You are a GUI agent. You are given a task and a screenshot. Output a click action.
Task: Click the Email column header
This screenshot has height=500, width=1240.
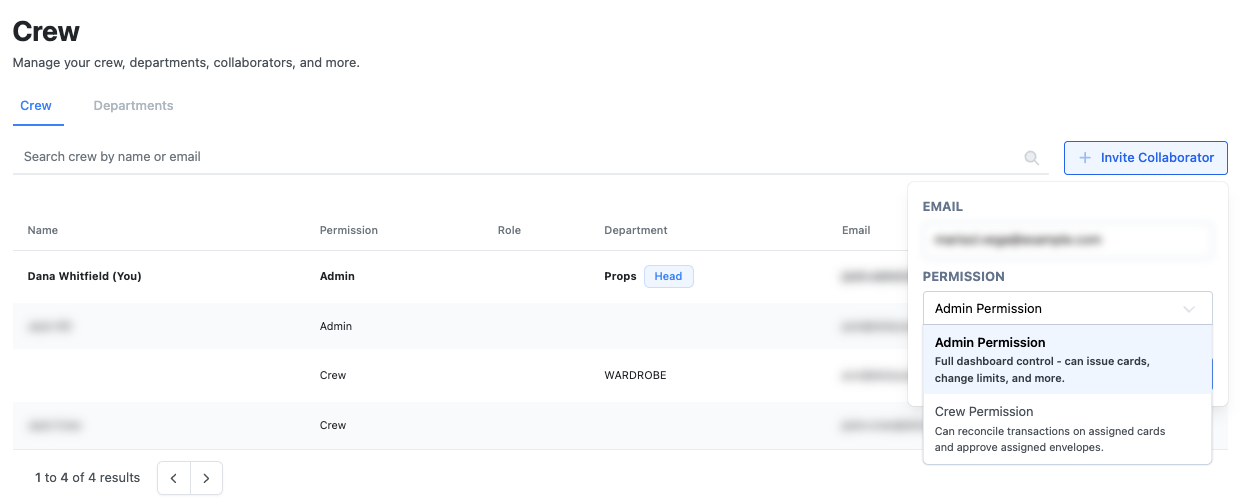tap(856, 230)
